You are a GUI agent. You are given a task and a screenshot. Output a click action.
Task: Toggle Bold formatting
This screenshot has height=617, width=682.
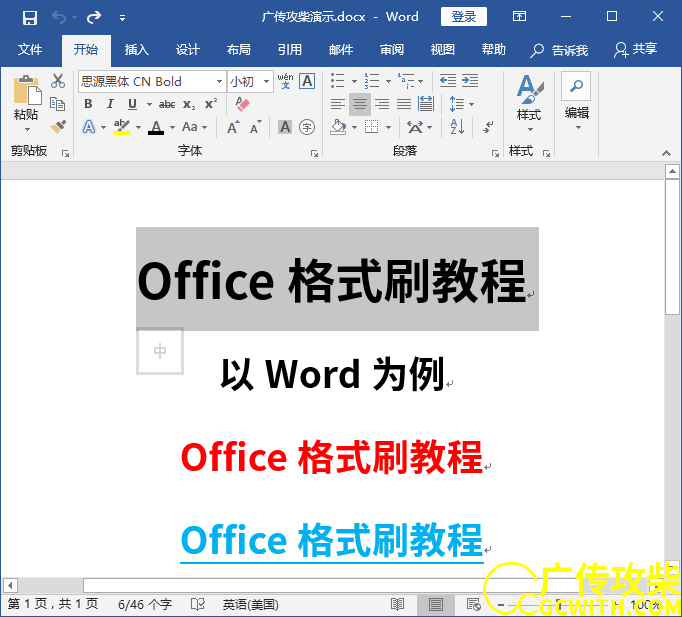[x=88, y=104]
